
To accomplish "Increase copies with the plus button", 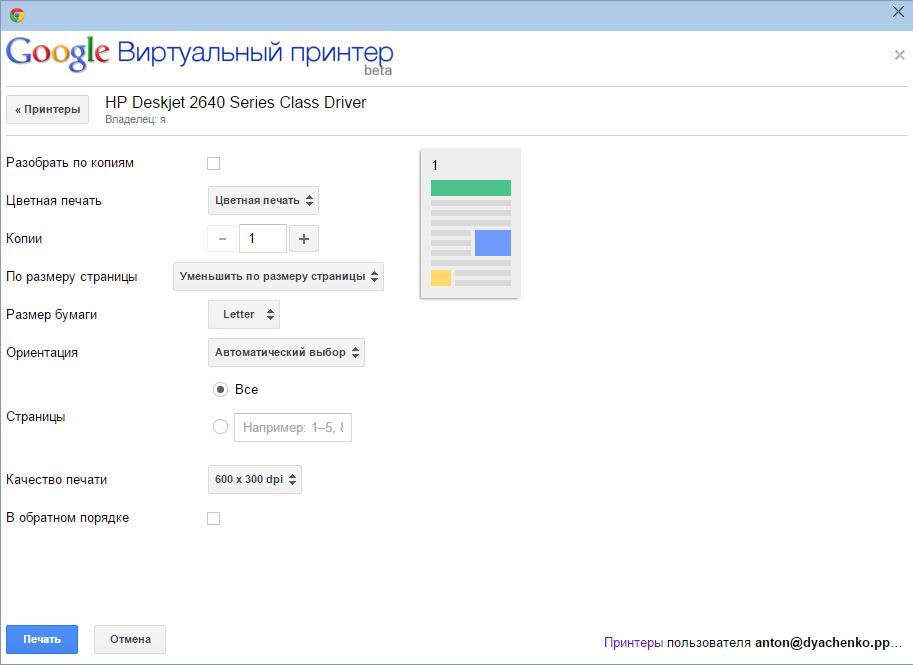I will tap(305, 239).
